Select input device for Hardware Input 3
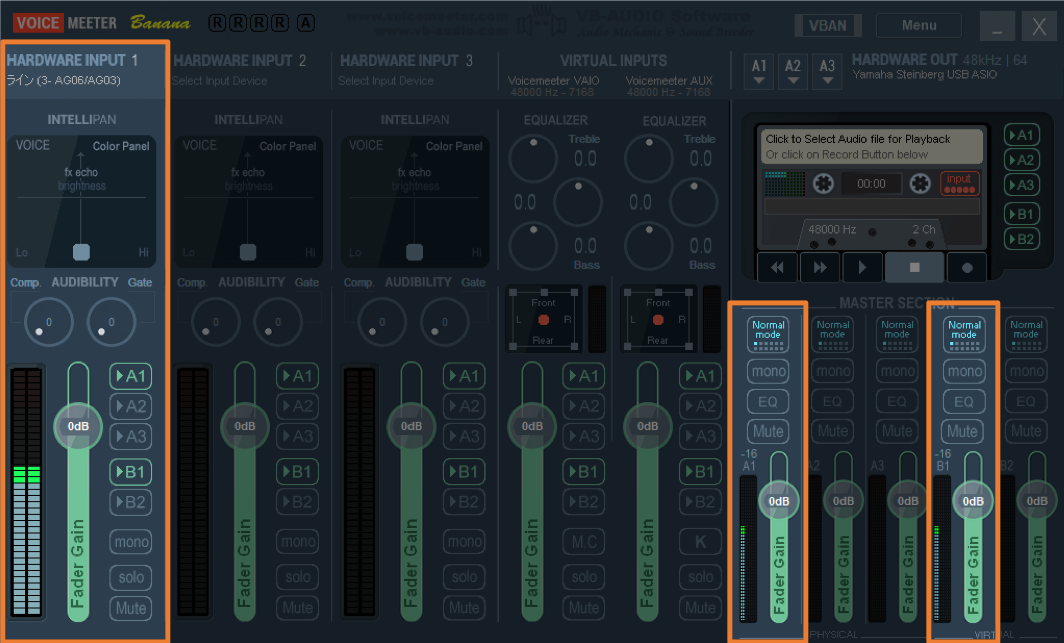This screenshot has height=643, width=1064. pos(386,81)
